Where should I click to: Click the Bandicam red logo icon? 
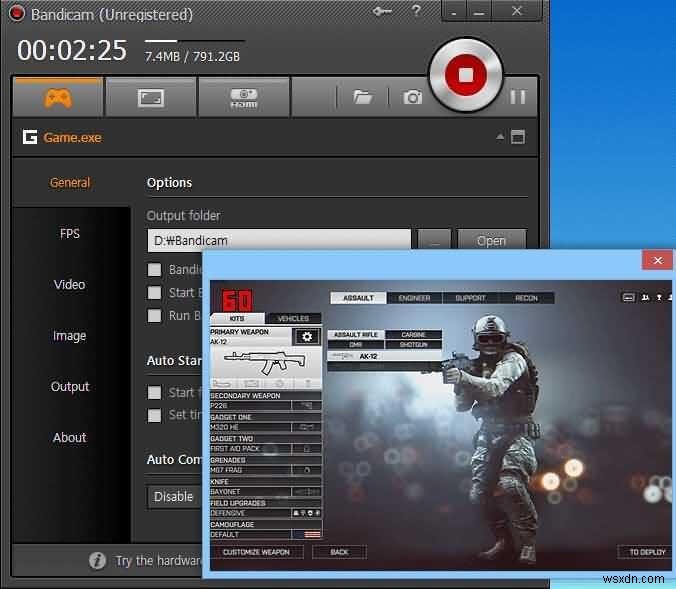coord(17,13)
